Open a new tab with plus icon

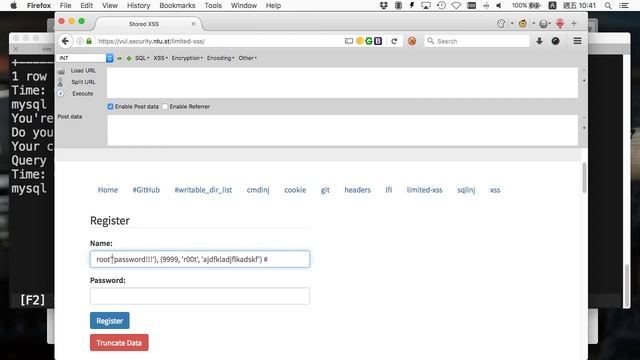574,24
